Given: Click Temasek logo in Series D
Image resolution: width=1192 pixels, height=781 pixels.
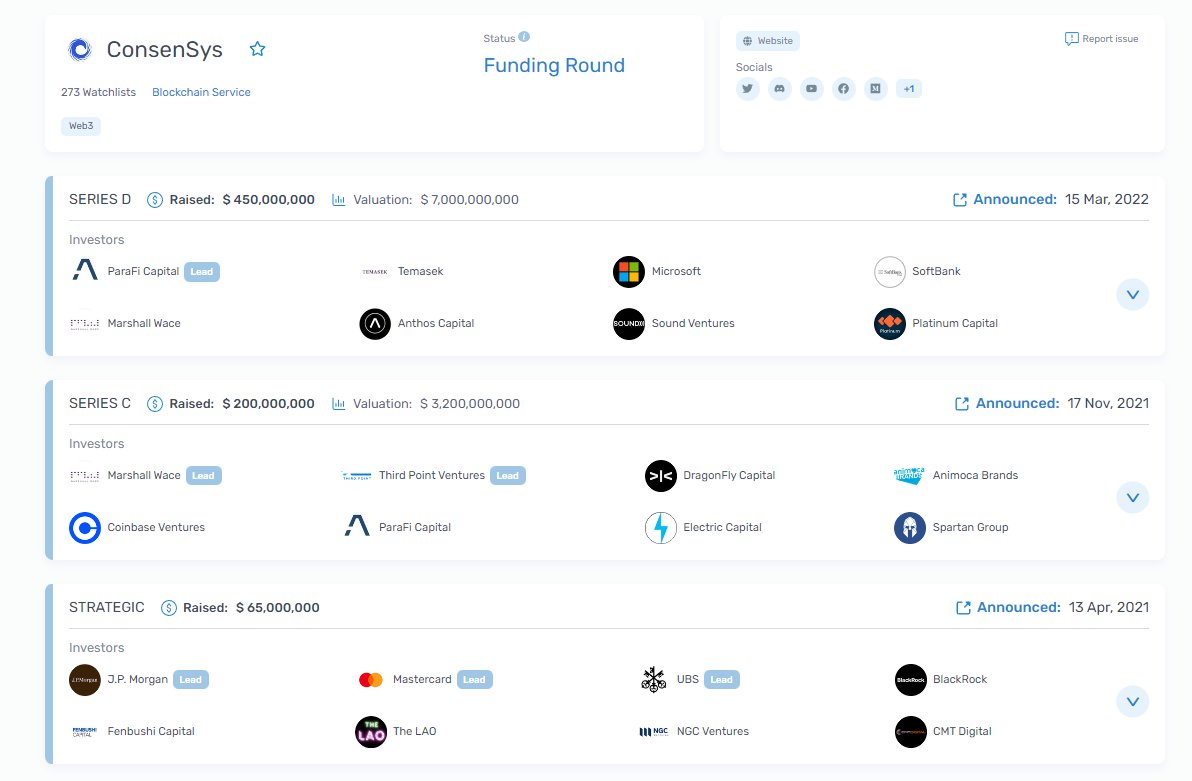Looking at the screenshot, I should pos(375,271).
